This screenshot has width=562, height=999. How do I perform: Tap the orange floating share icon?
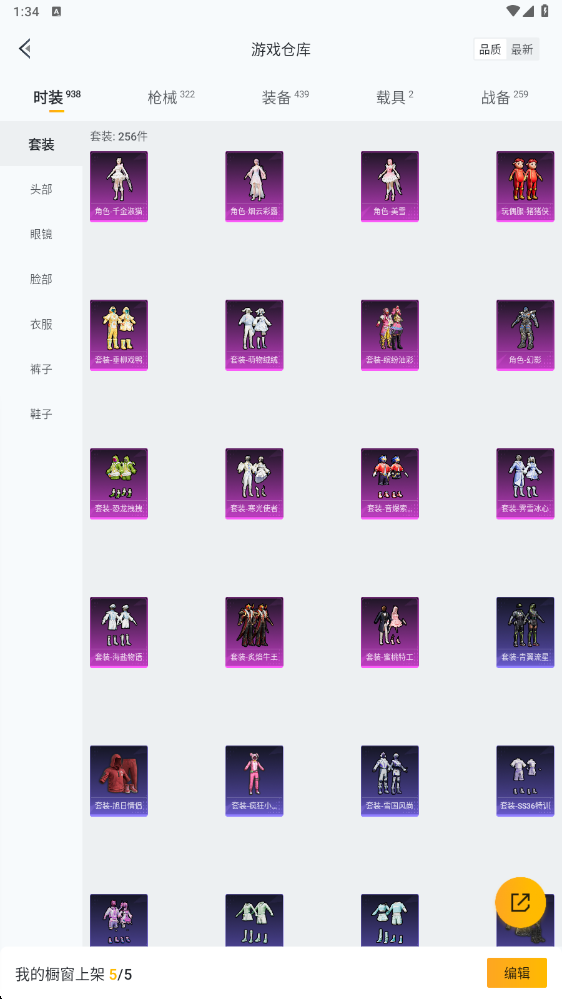[x=521, y=902]
